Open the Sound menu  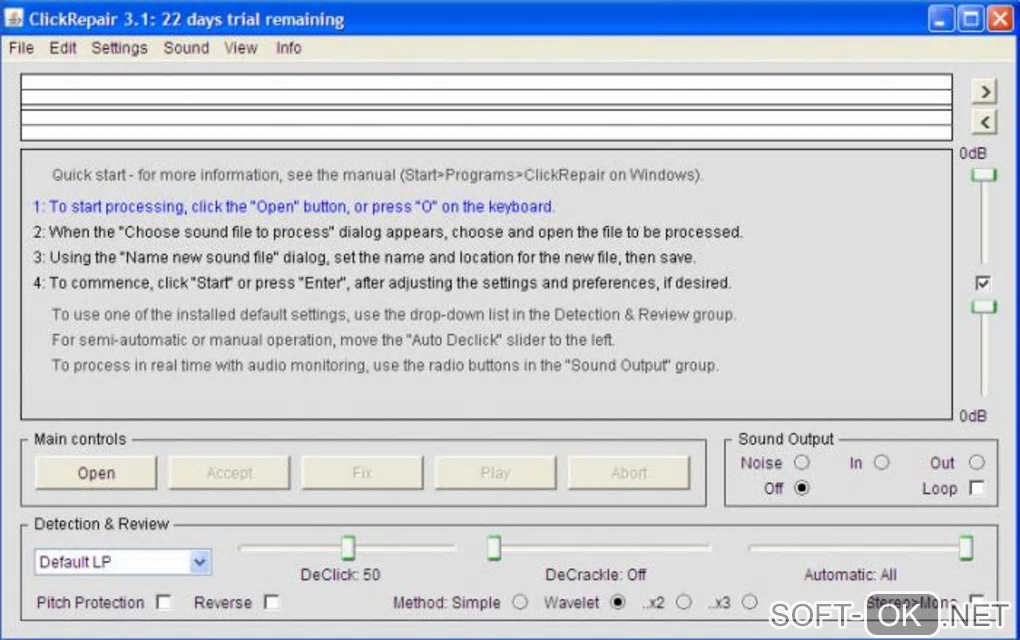coord(186,48)
